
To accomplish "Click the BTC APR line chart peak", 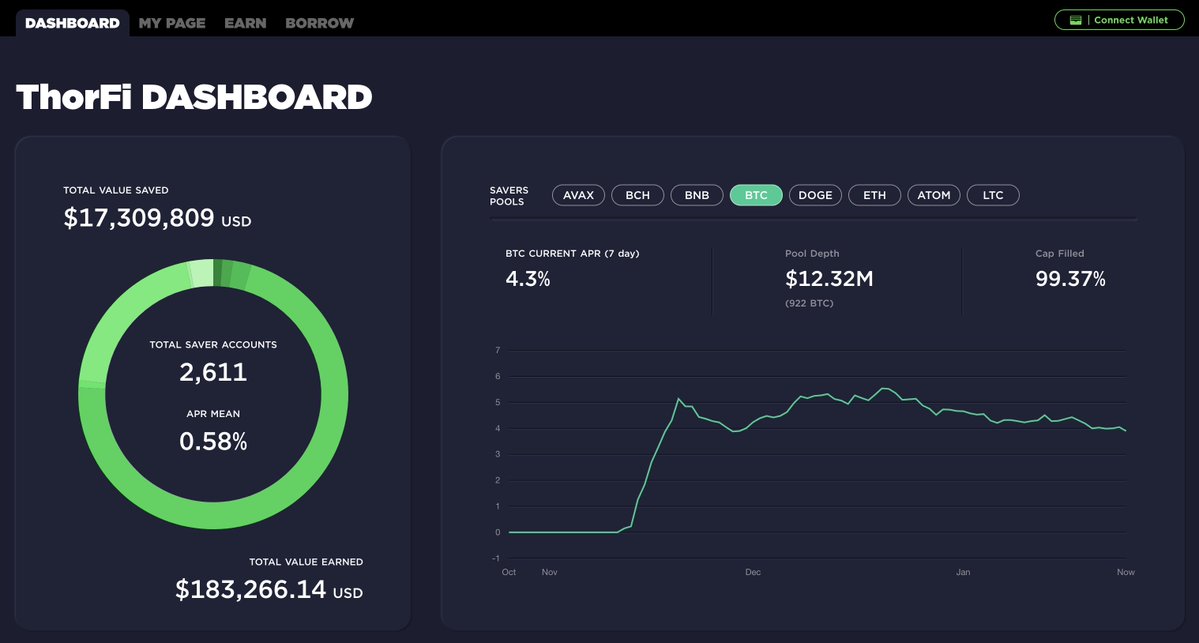I will click(x=883, y=388).
